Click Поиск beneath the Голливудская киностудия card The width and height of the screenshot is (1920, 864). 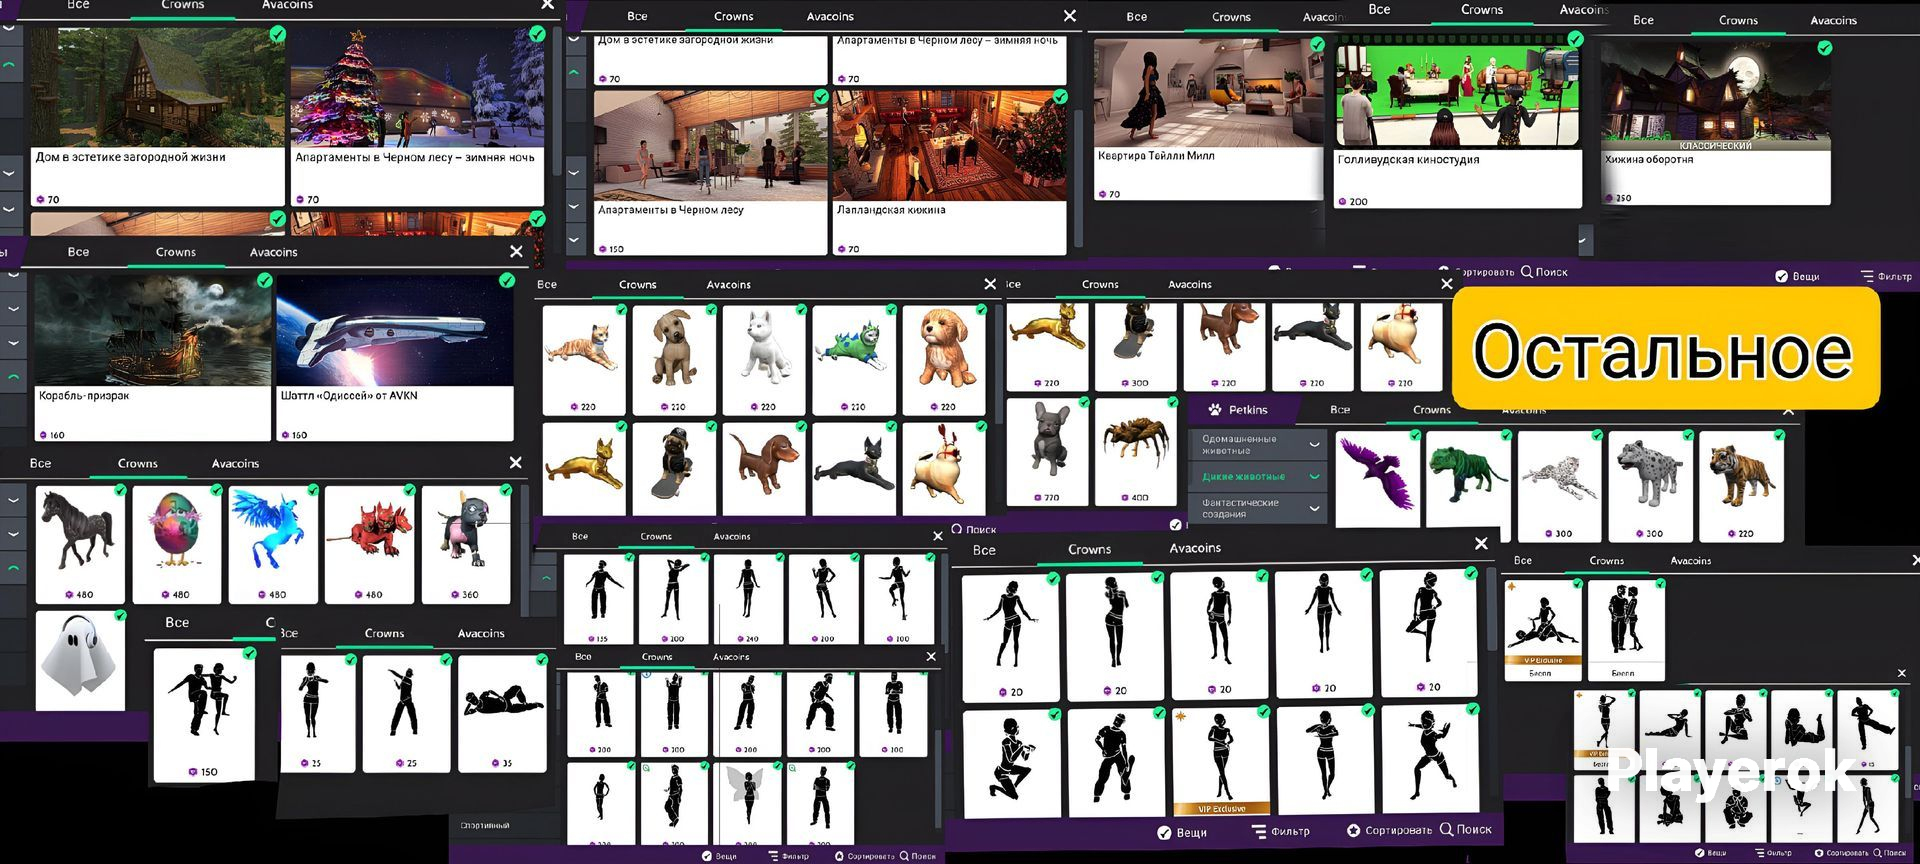coord(1544,272)
